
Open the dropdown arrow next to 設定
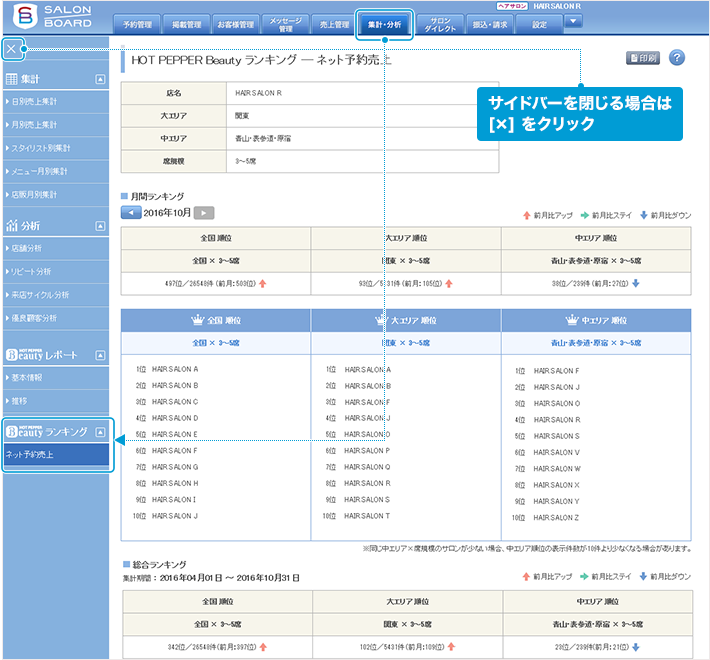pyautogui.click(x=573, y=21)
